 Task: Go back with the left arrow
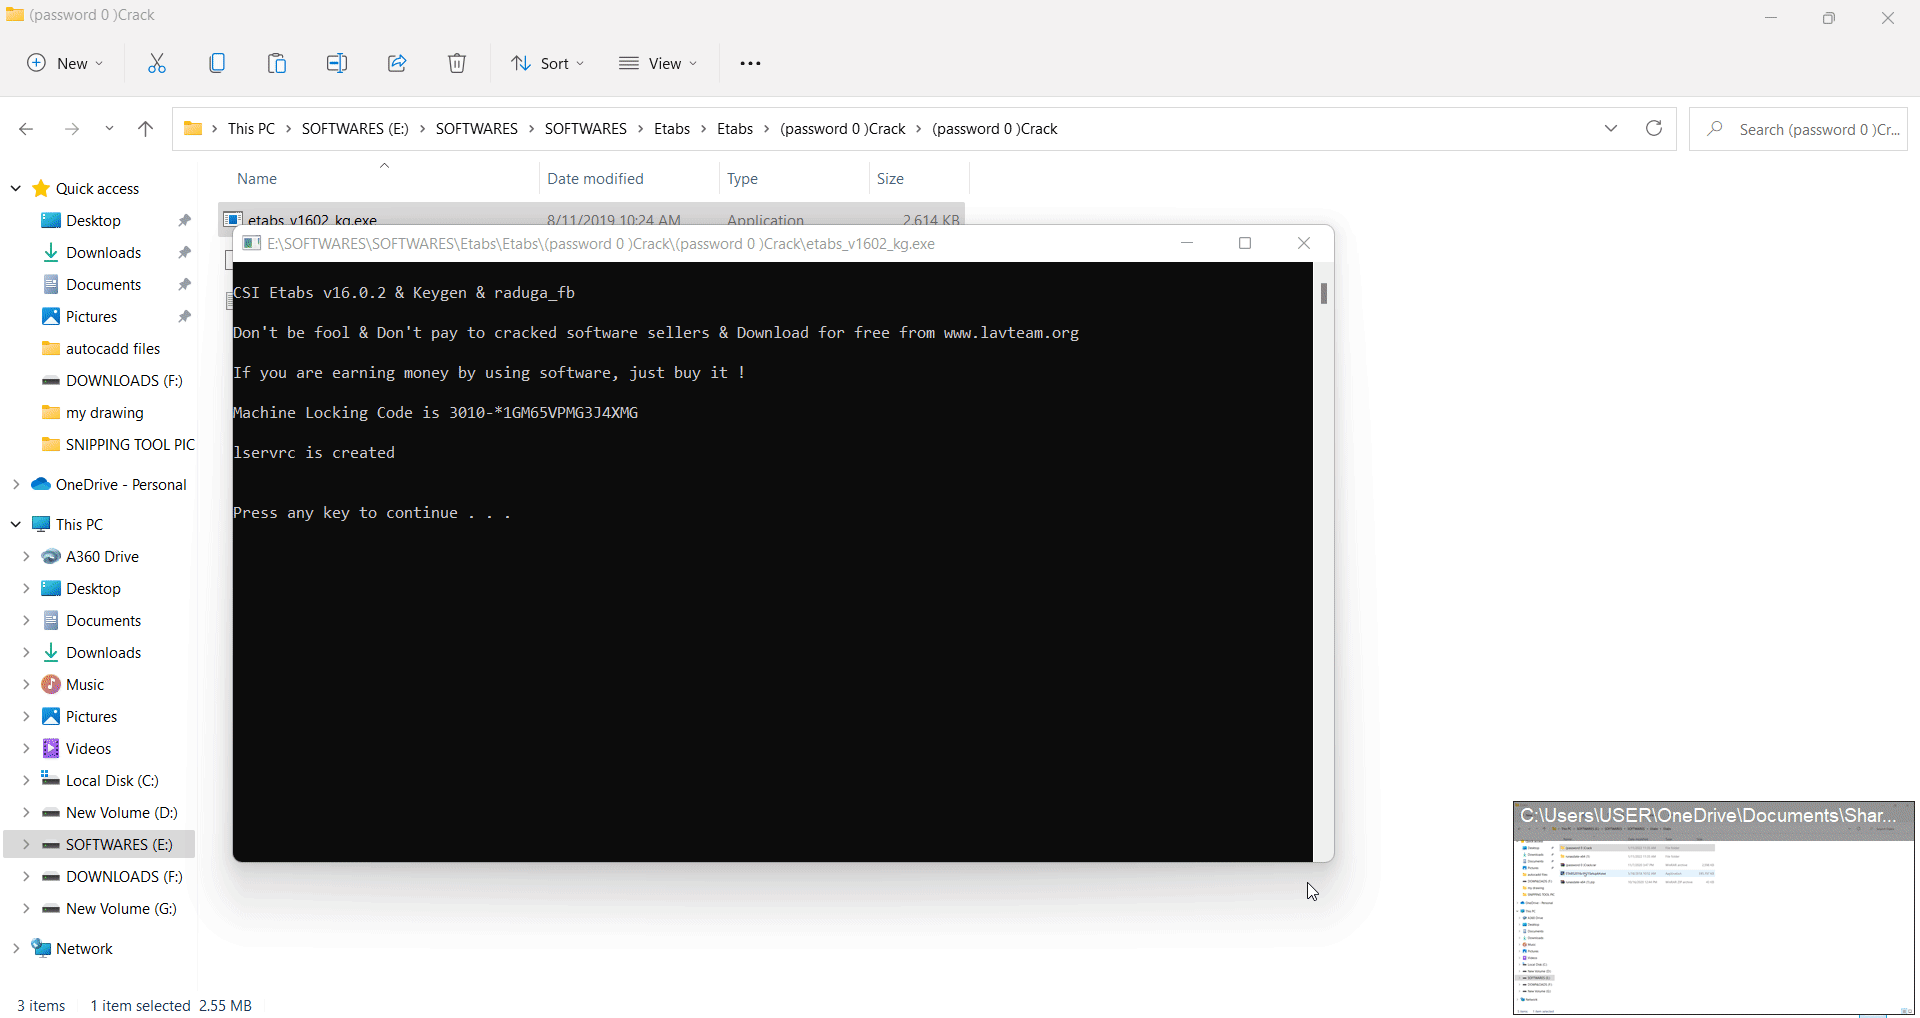pyautogui.click(x=26, y=129)
